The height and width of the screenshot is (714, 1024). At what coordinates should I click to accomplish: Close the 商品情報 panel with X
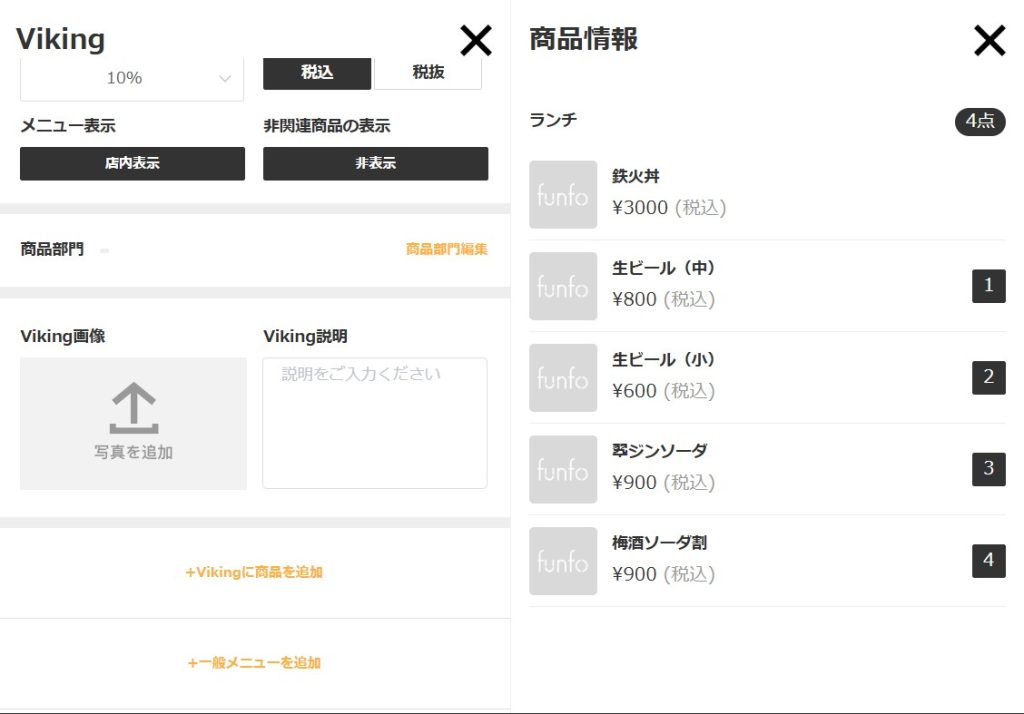click(x=989, y=40)
